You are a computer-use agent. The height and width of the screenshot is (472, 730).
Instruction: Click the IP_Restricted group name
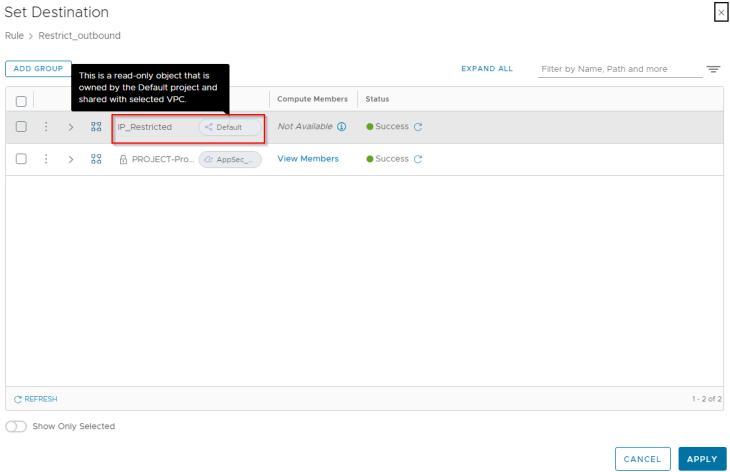(x=144, y=127)
